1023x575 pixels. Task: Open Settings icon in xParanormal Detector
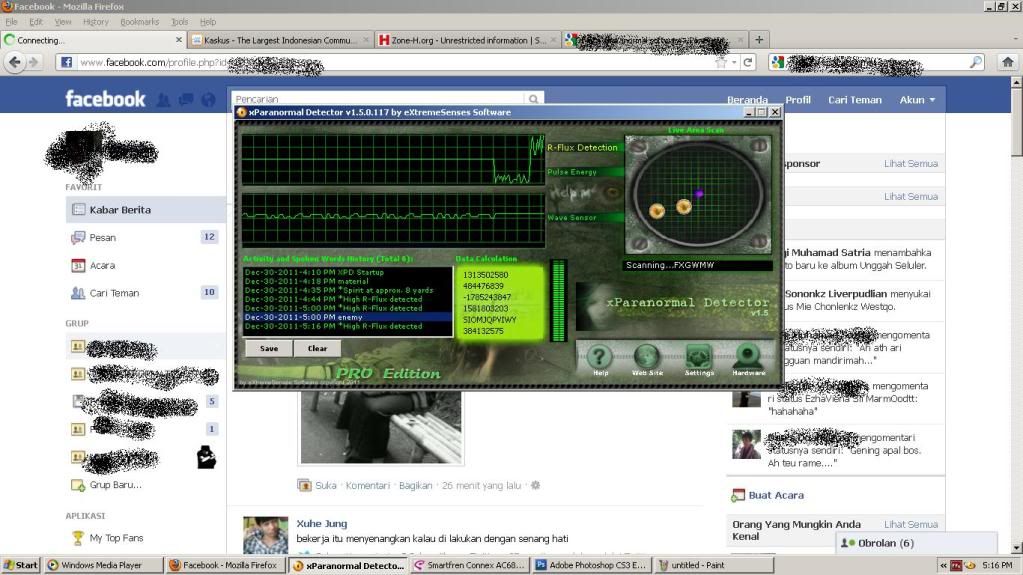click(x=698, y=359)
